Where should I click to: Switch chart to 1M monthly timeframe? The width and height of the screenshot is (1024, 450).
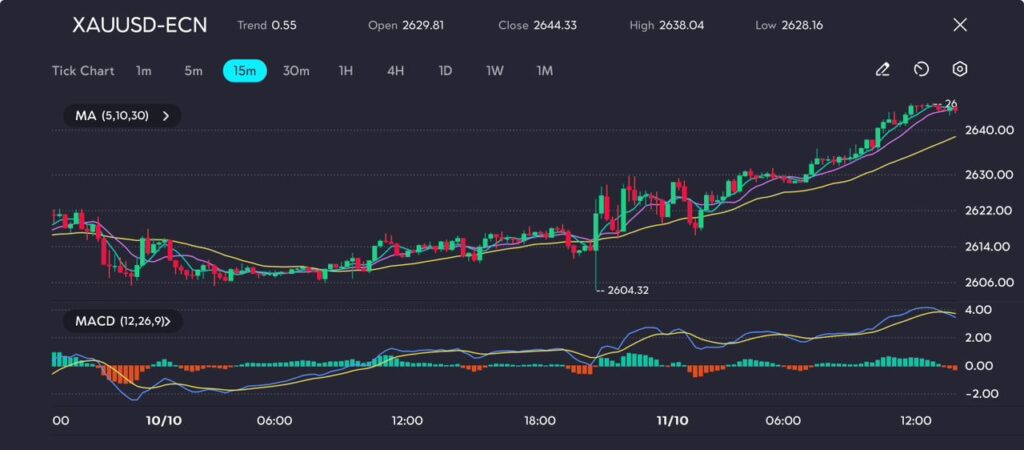pos(544,71)
